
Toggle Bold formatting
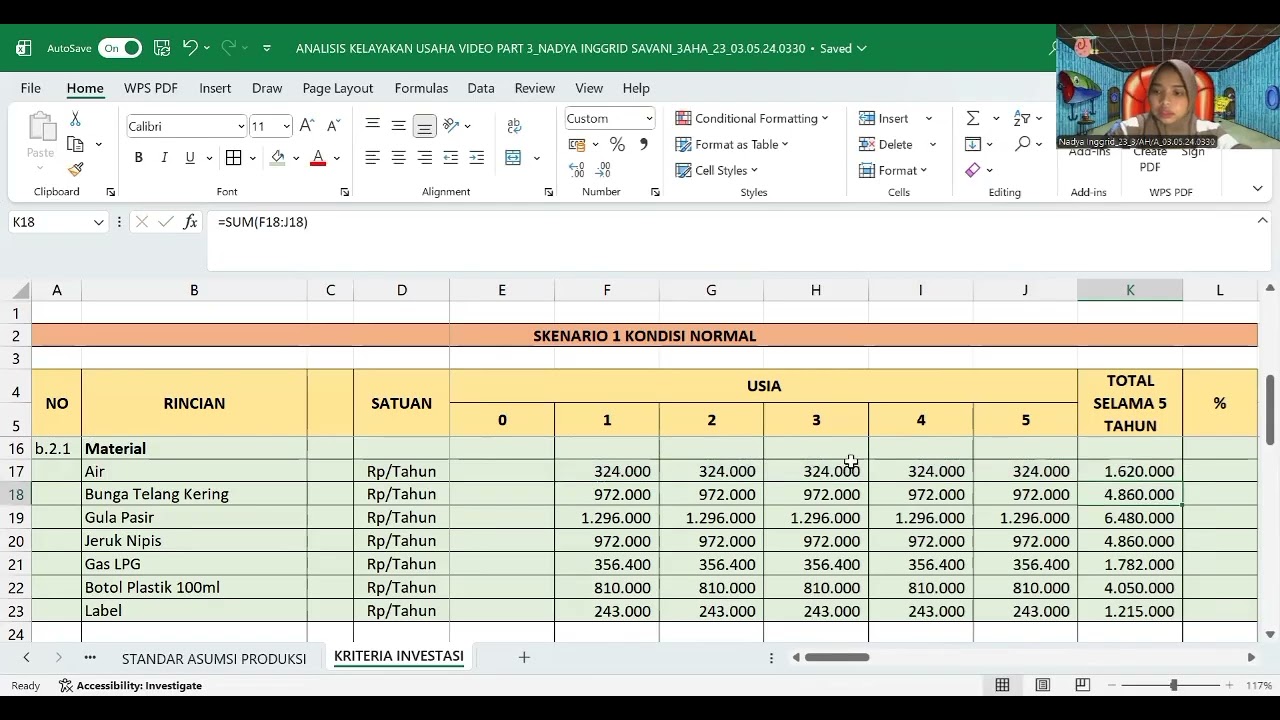(138, 158)
